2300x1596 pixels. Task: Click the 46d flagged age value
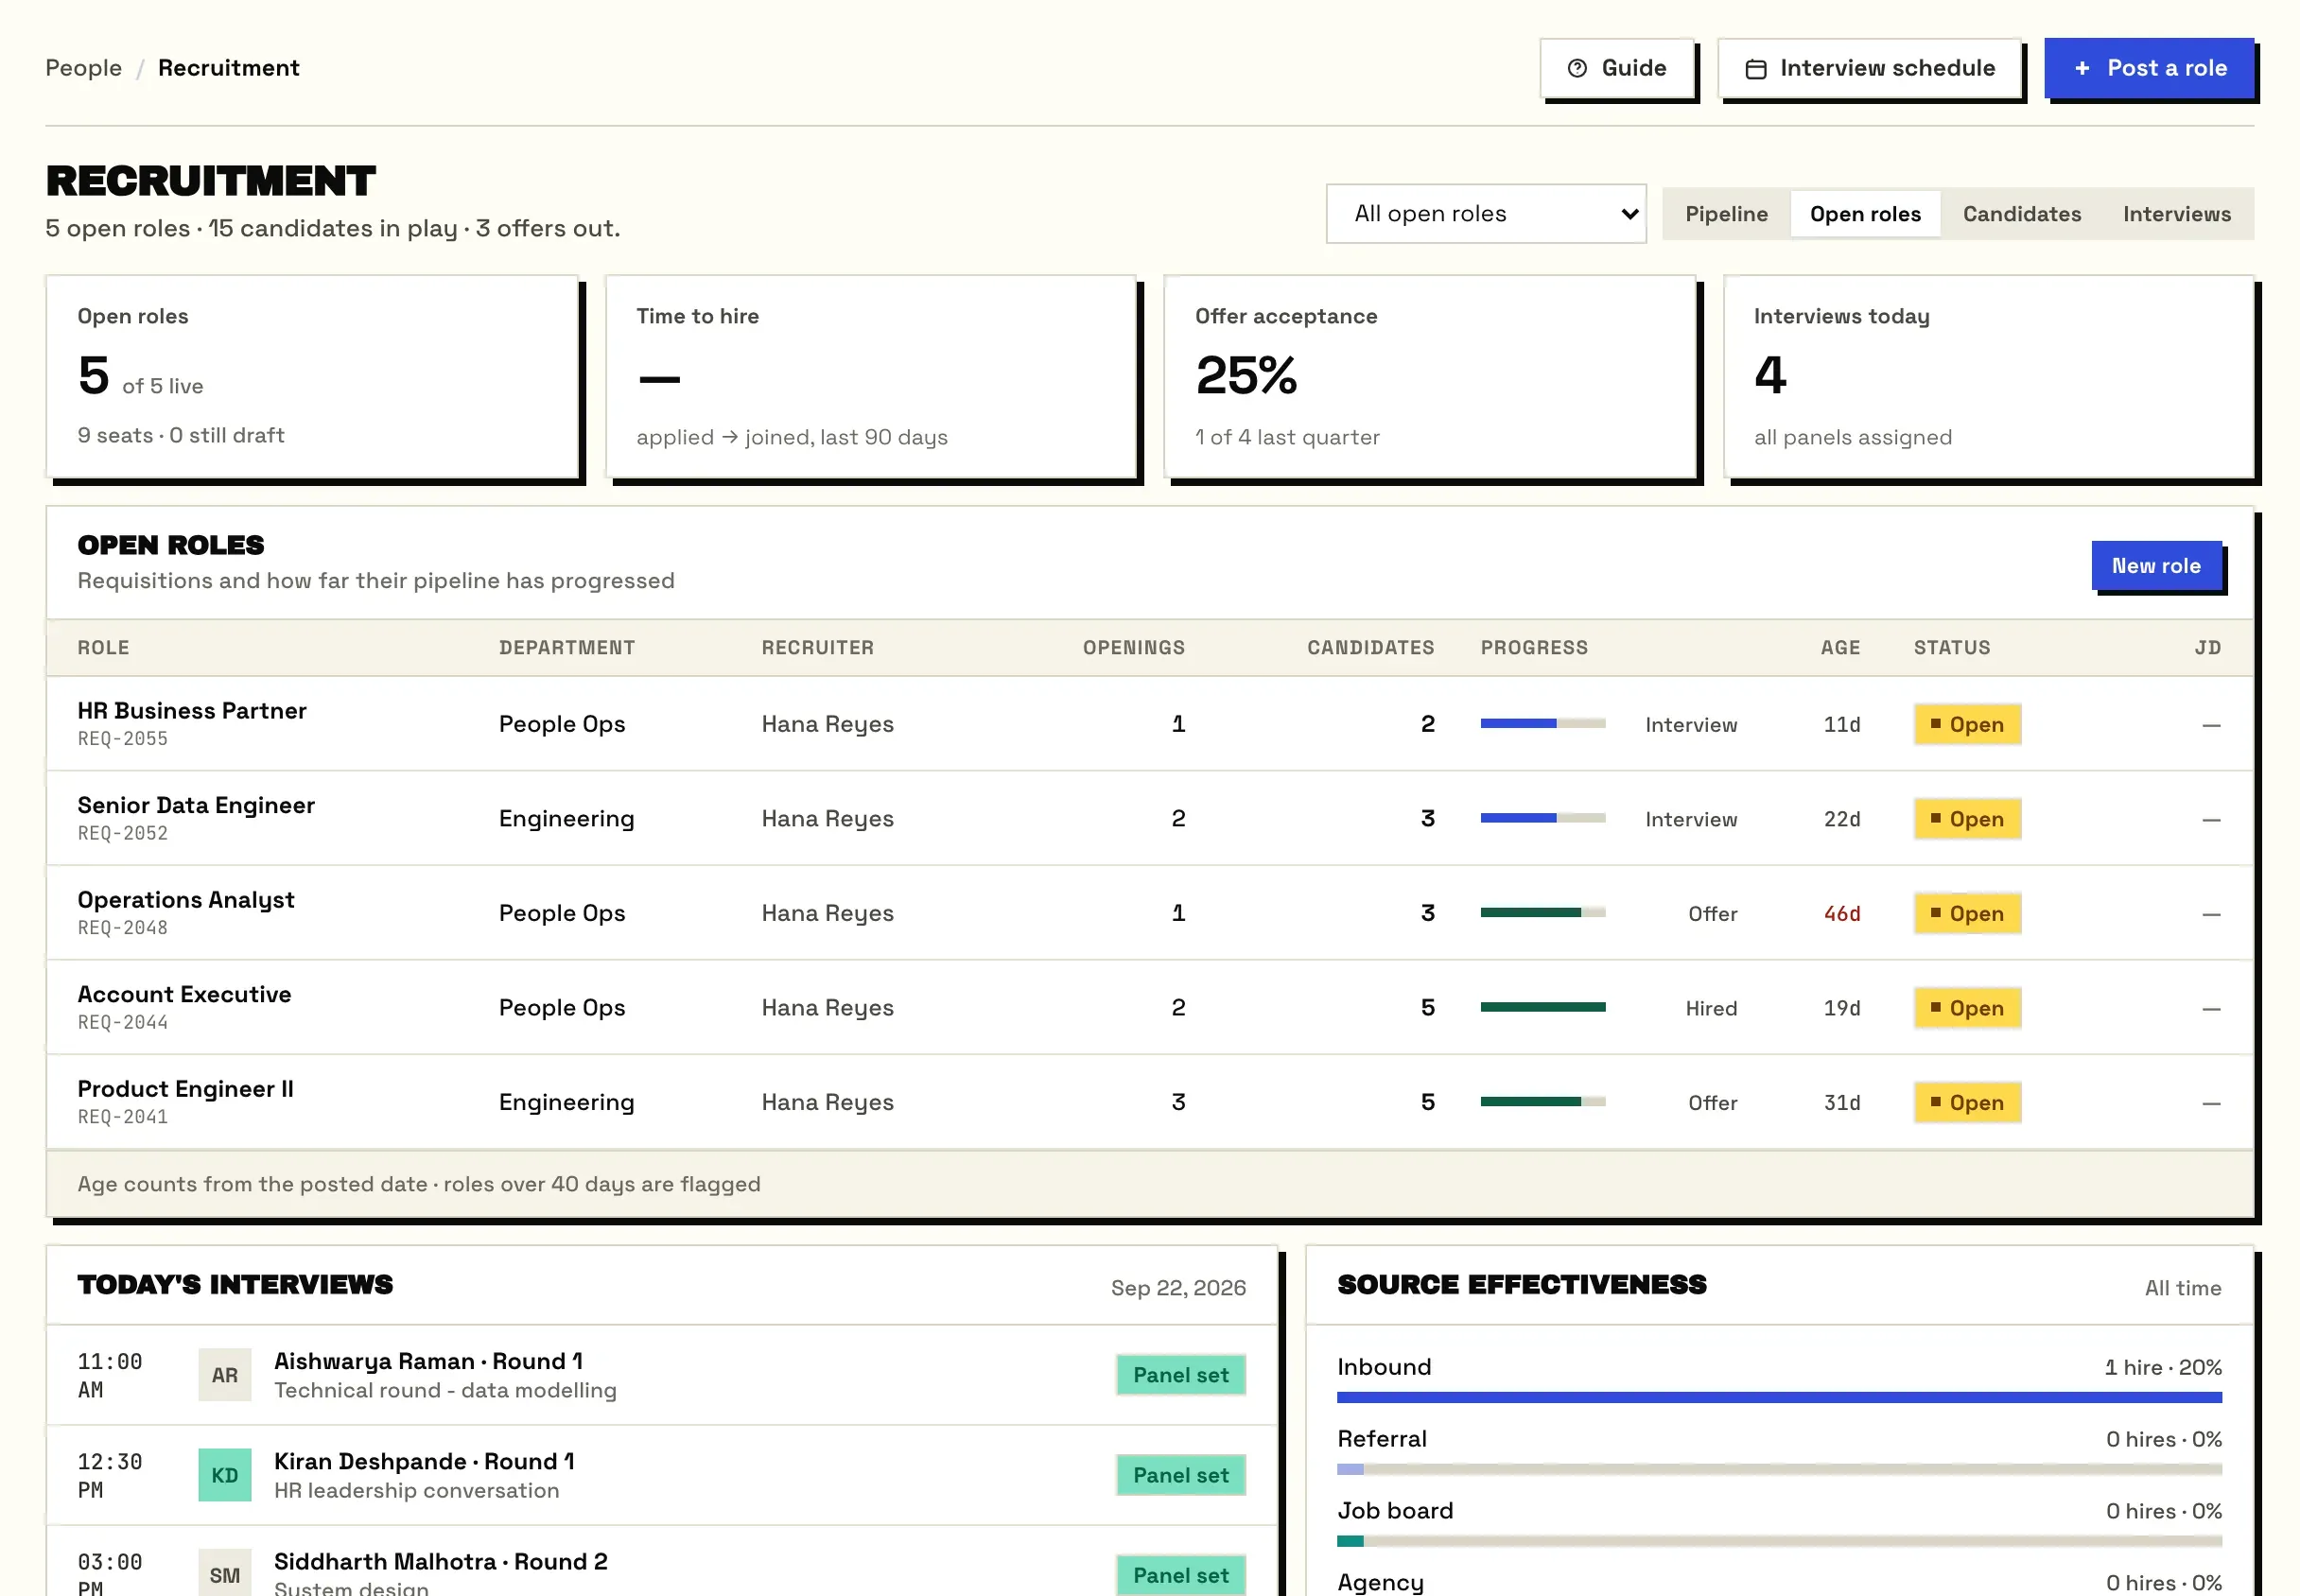pos(1841,913)
